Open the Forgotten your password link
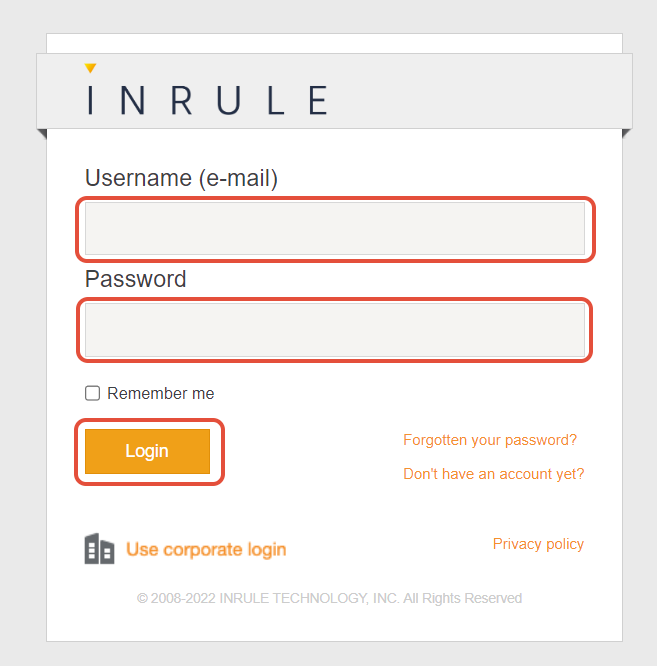657x666 pixels. tap(490, 440)
